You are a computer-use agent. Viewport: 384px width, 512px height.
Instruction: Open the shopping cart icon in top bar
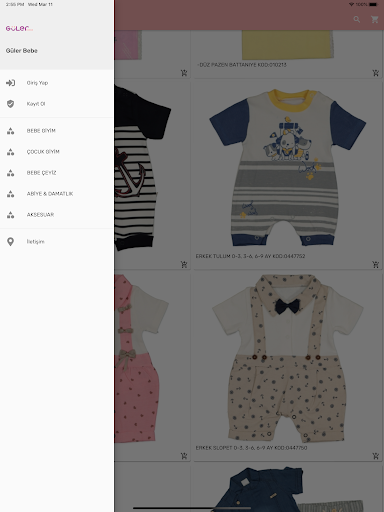[375, 19]
